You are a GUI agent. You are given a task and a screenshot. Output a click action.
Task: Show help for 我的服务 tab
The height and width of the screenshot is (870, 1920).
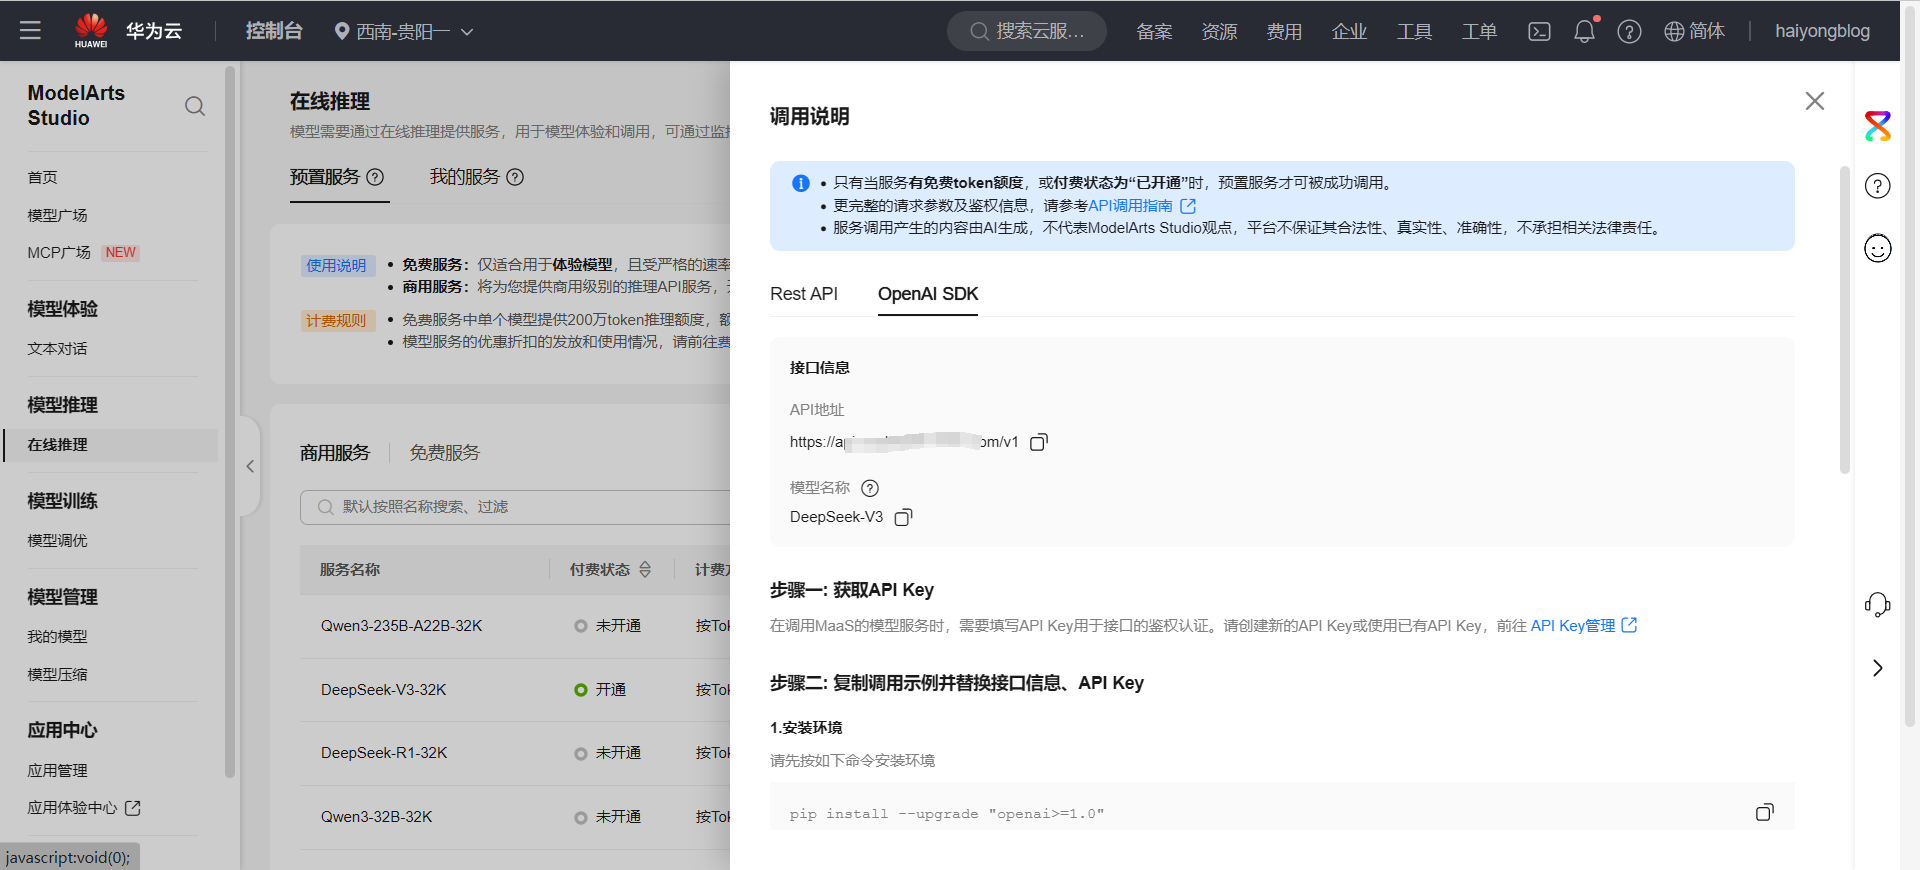tap(515, 177)
